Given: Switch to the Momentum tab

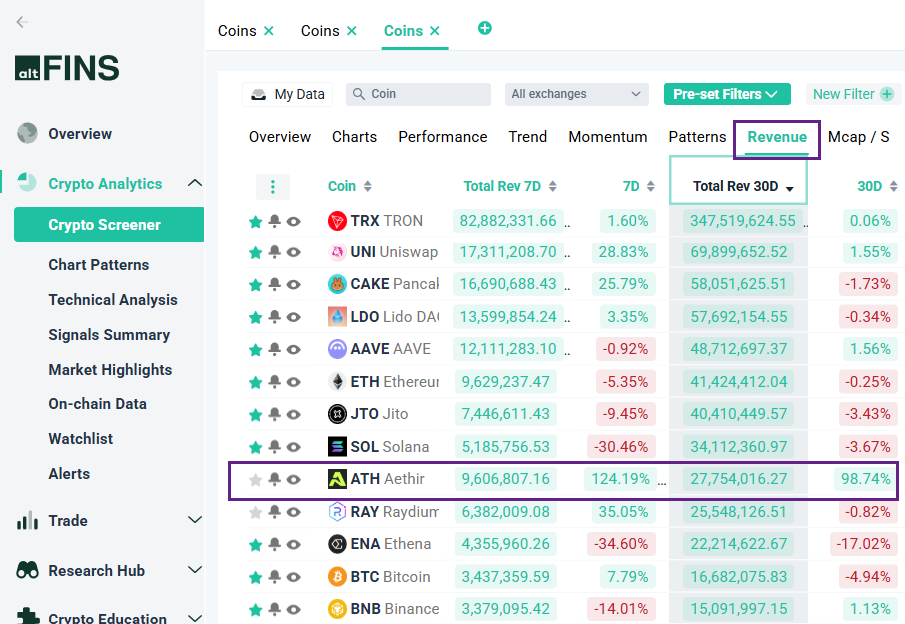Looking at the screenshot, I should [x=608, y=137].
